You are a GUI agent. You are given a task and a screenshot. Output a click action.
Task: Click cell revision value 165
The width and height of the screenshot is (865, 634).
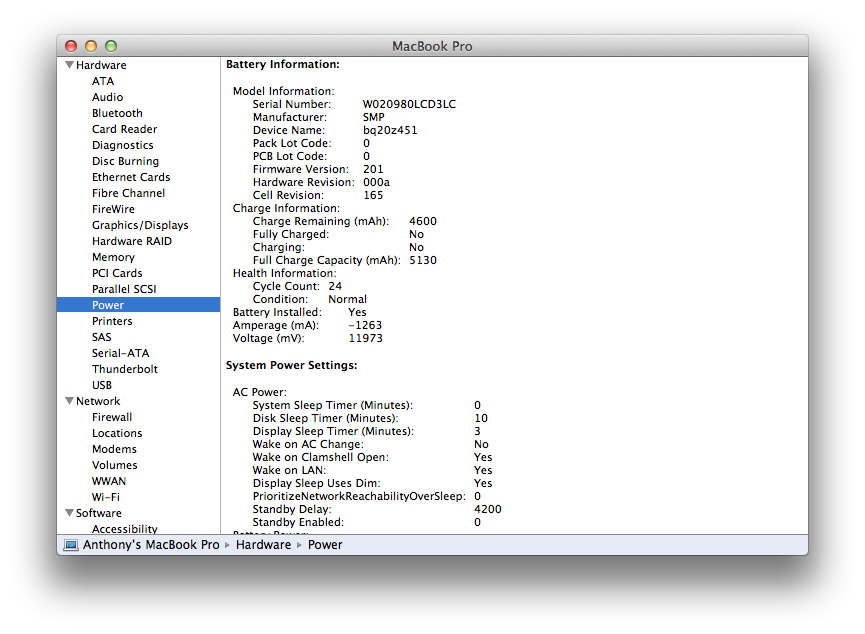click(x=373, y=195)
